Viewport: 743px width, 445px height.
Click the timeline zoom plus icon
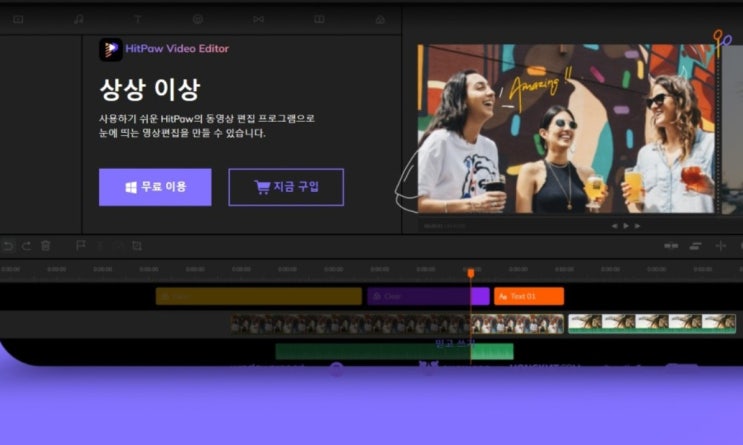(720, 245)
